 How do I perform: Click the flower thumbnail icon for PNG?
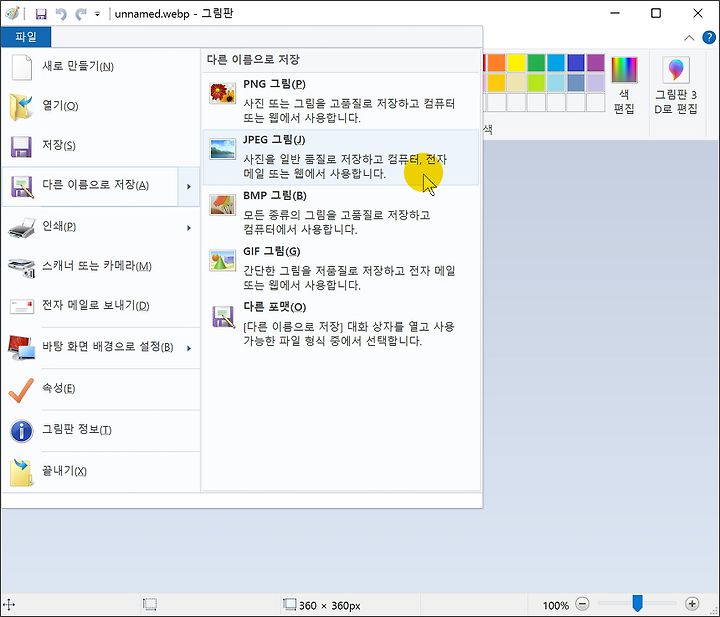click(x=223, y=93)
